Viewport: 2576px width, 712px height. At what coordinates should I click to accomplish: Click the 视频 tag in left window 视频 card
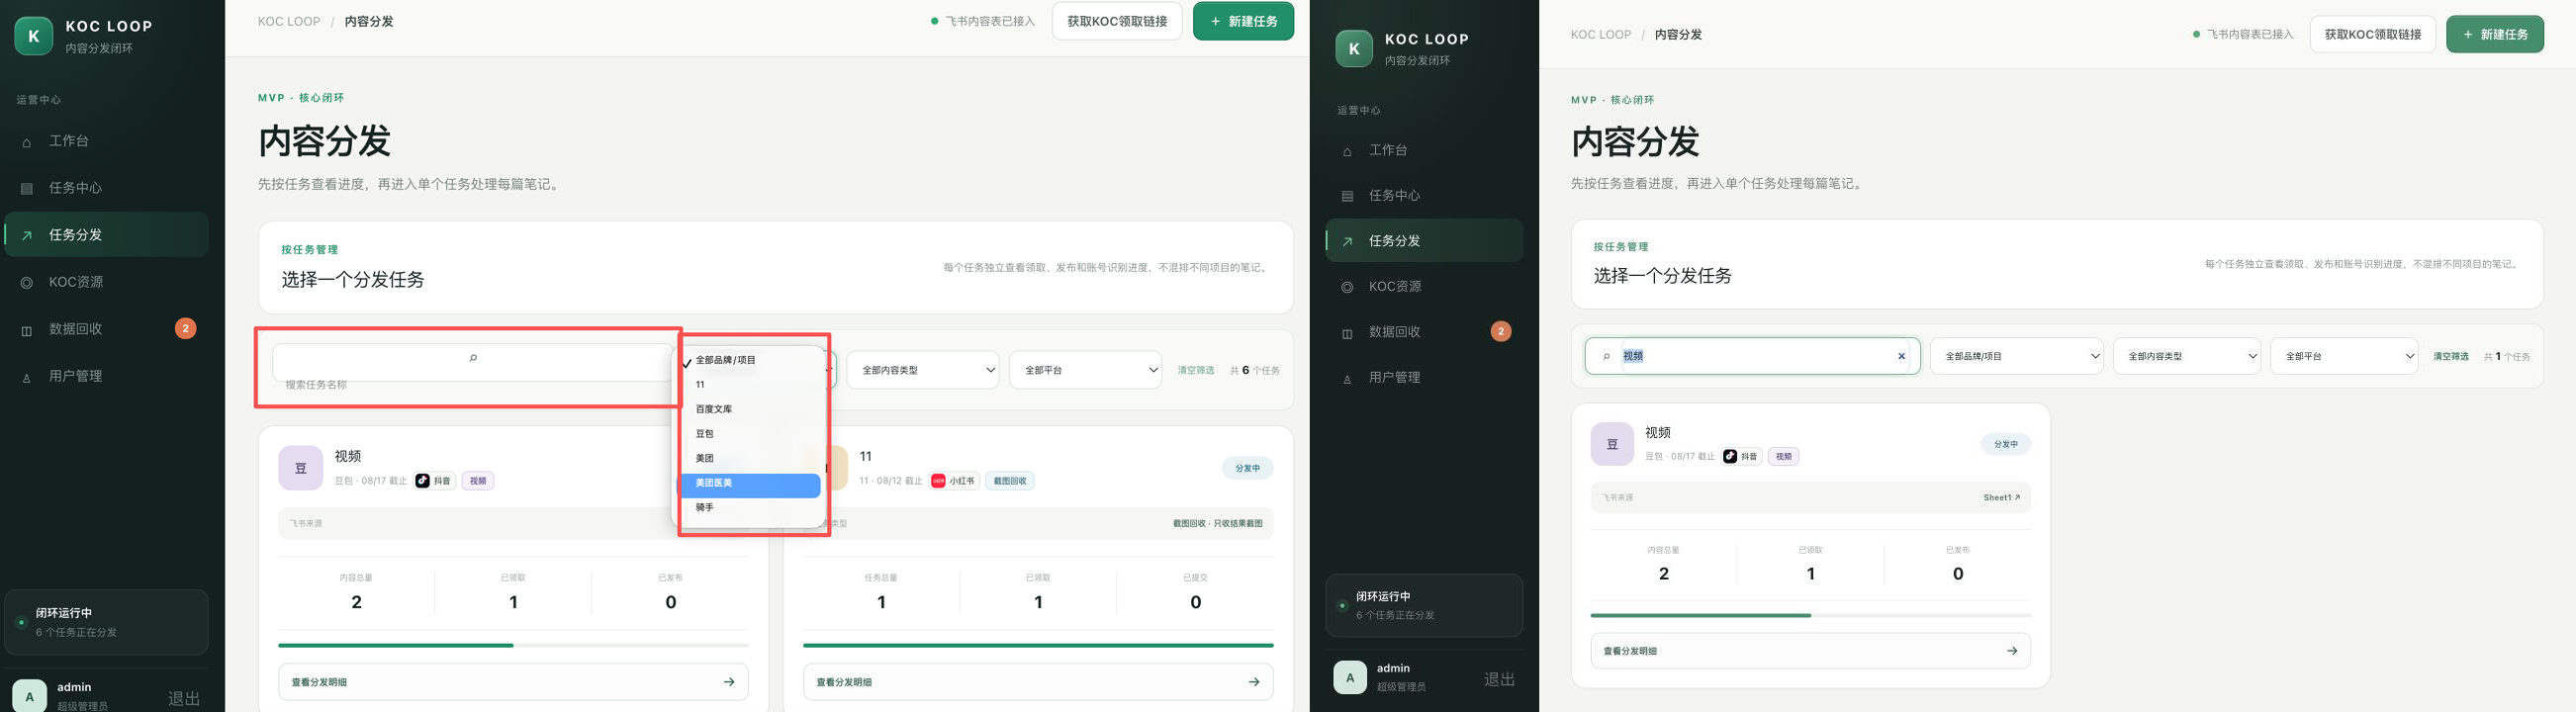click(478, 481)
